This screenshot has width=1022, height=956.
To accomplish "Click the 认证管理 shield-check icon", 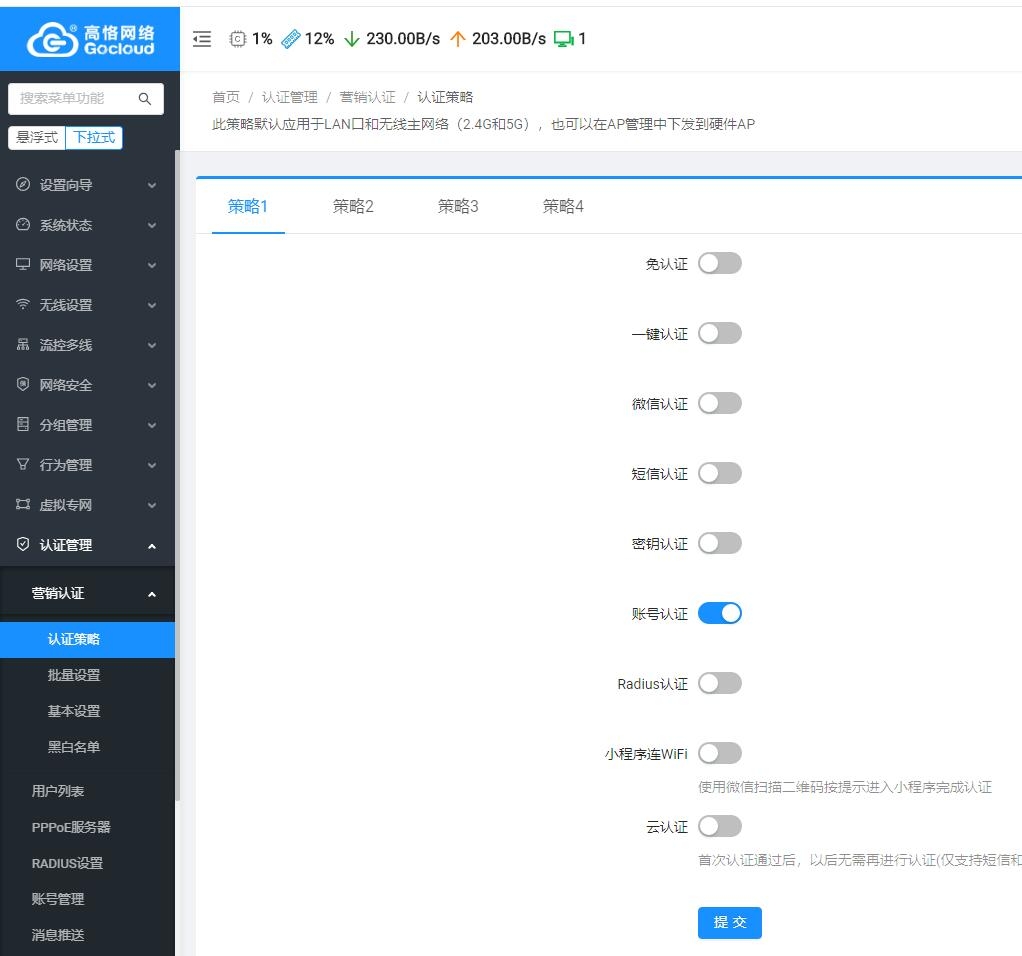I will tap(23, 544).
